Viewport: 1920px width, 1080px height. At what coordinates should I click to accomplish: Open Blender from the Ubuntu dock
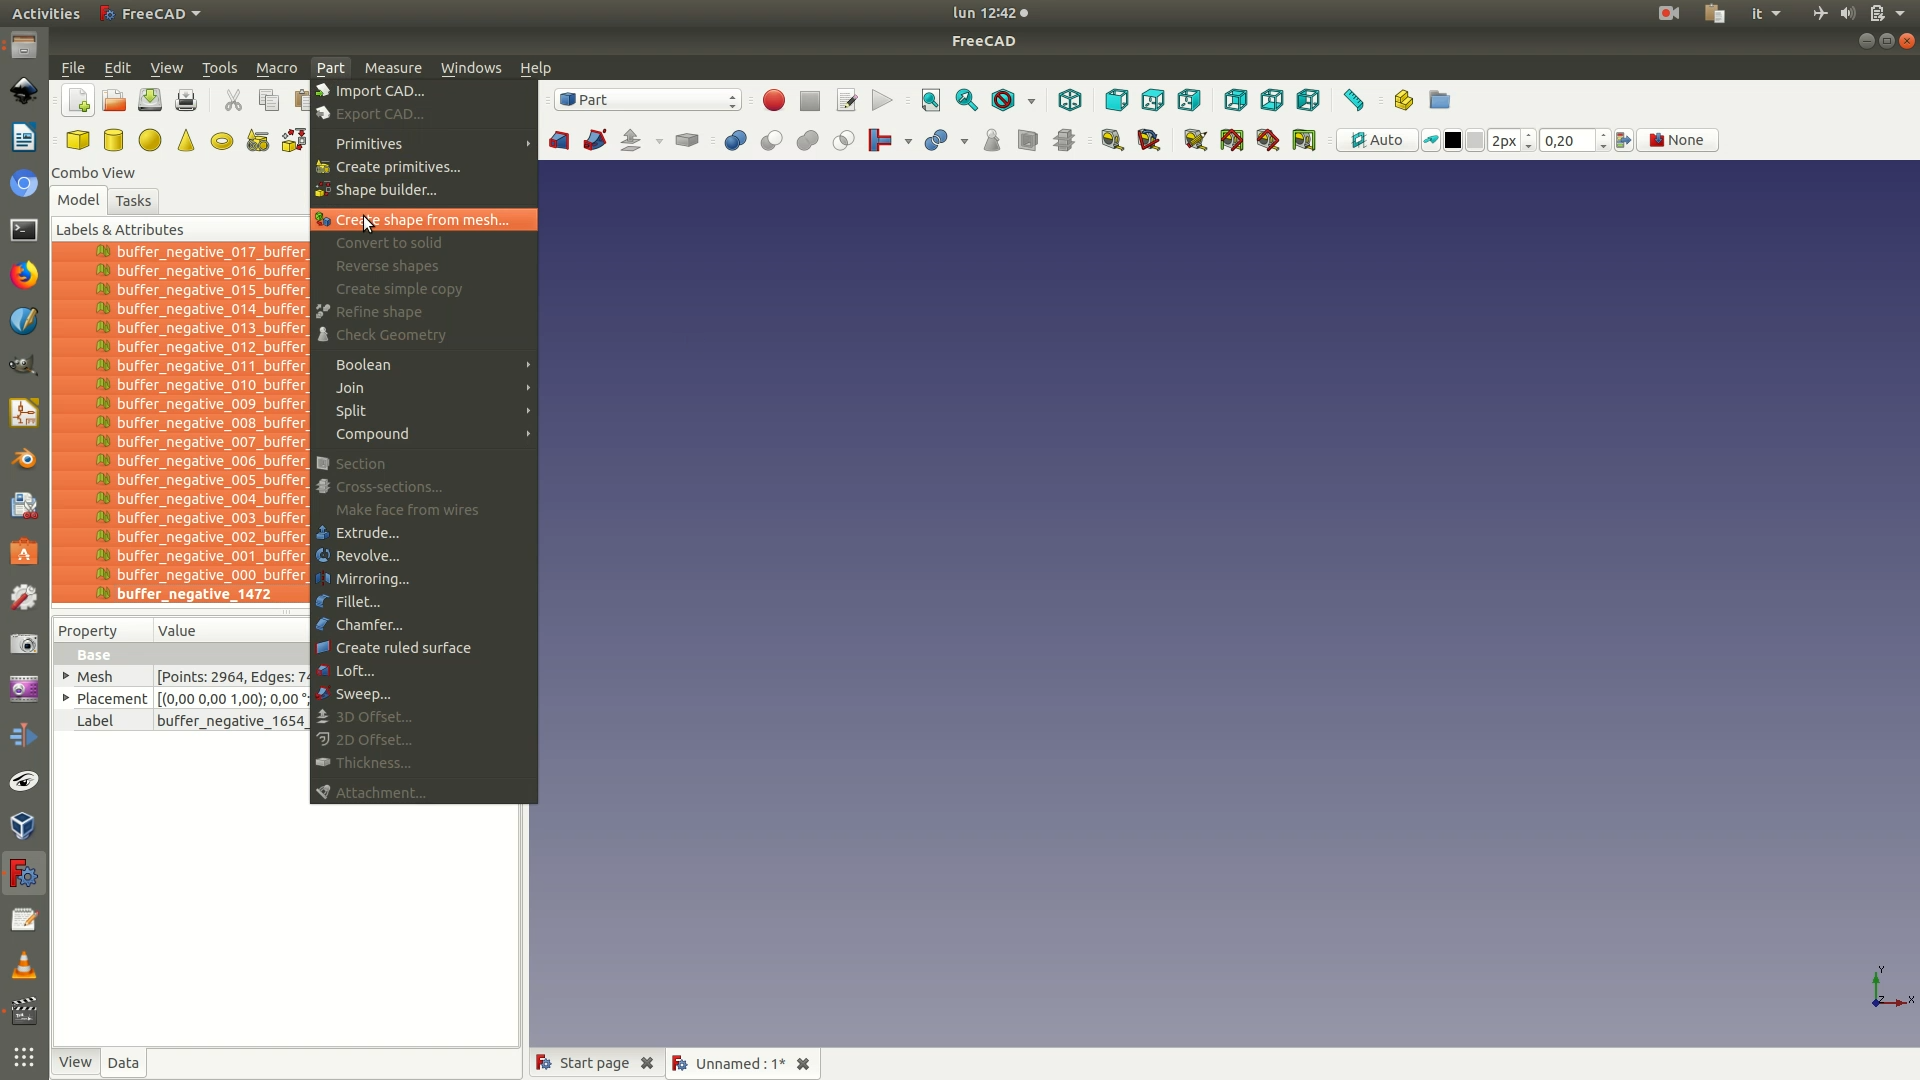point(24,459)
